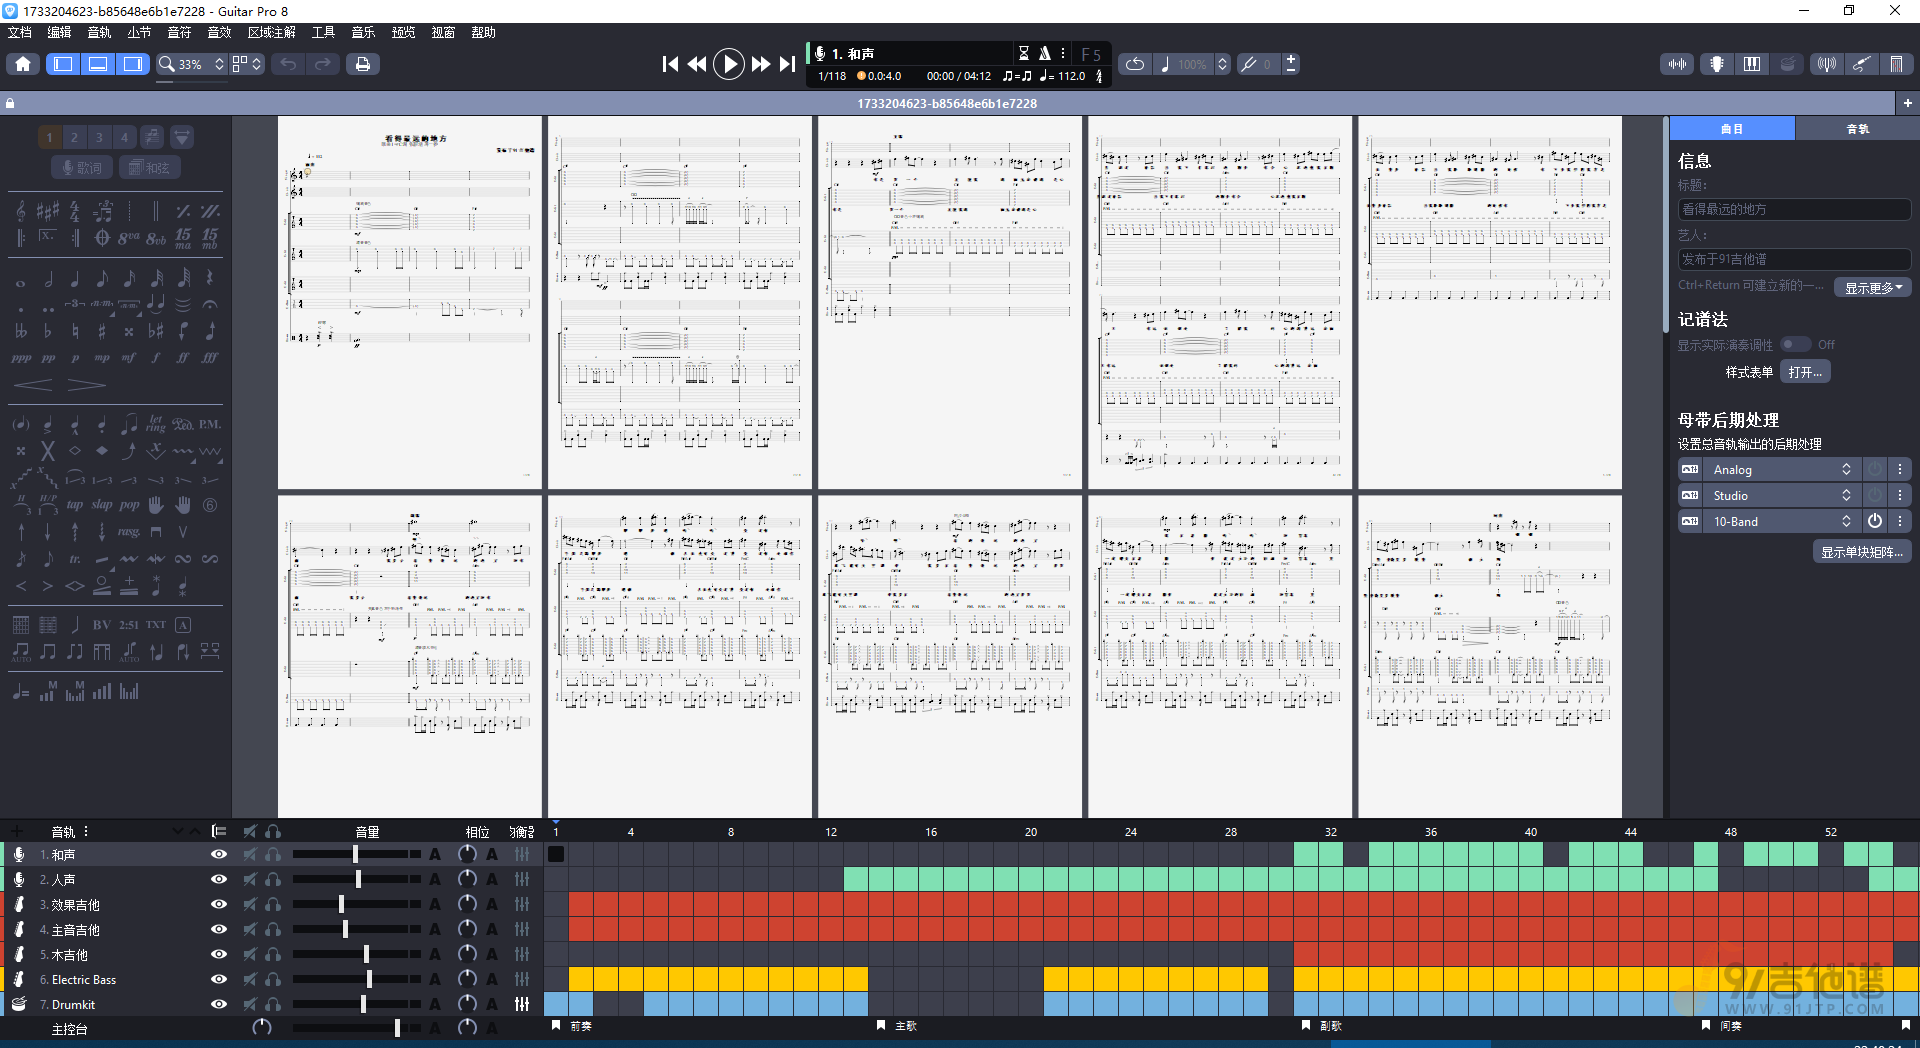Open the Analog mastering effect selector
1920x1048 pixels.
click(x=1780, y=469)
